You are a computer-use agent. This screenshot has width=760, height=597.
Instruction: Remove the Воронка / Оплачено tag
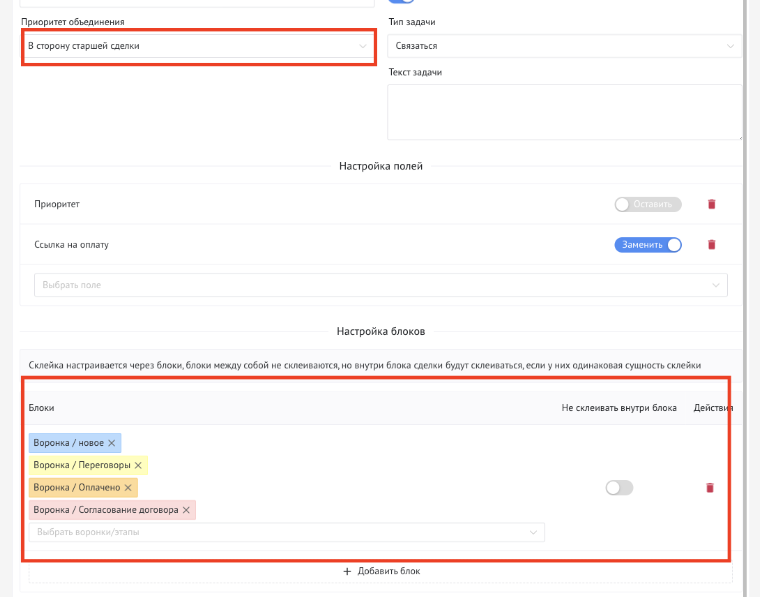coord(129,488)
